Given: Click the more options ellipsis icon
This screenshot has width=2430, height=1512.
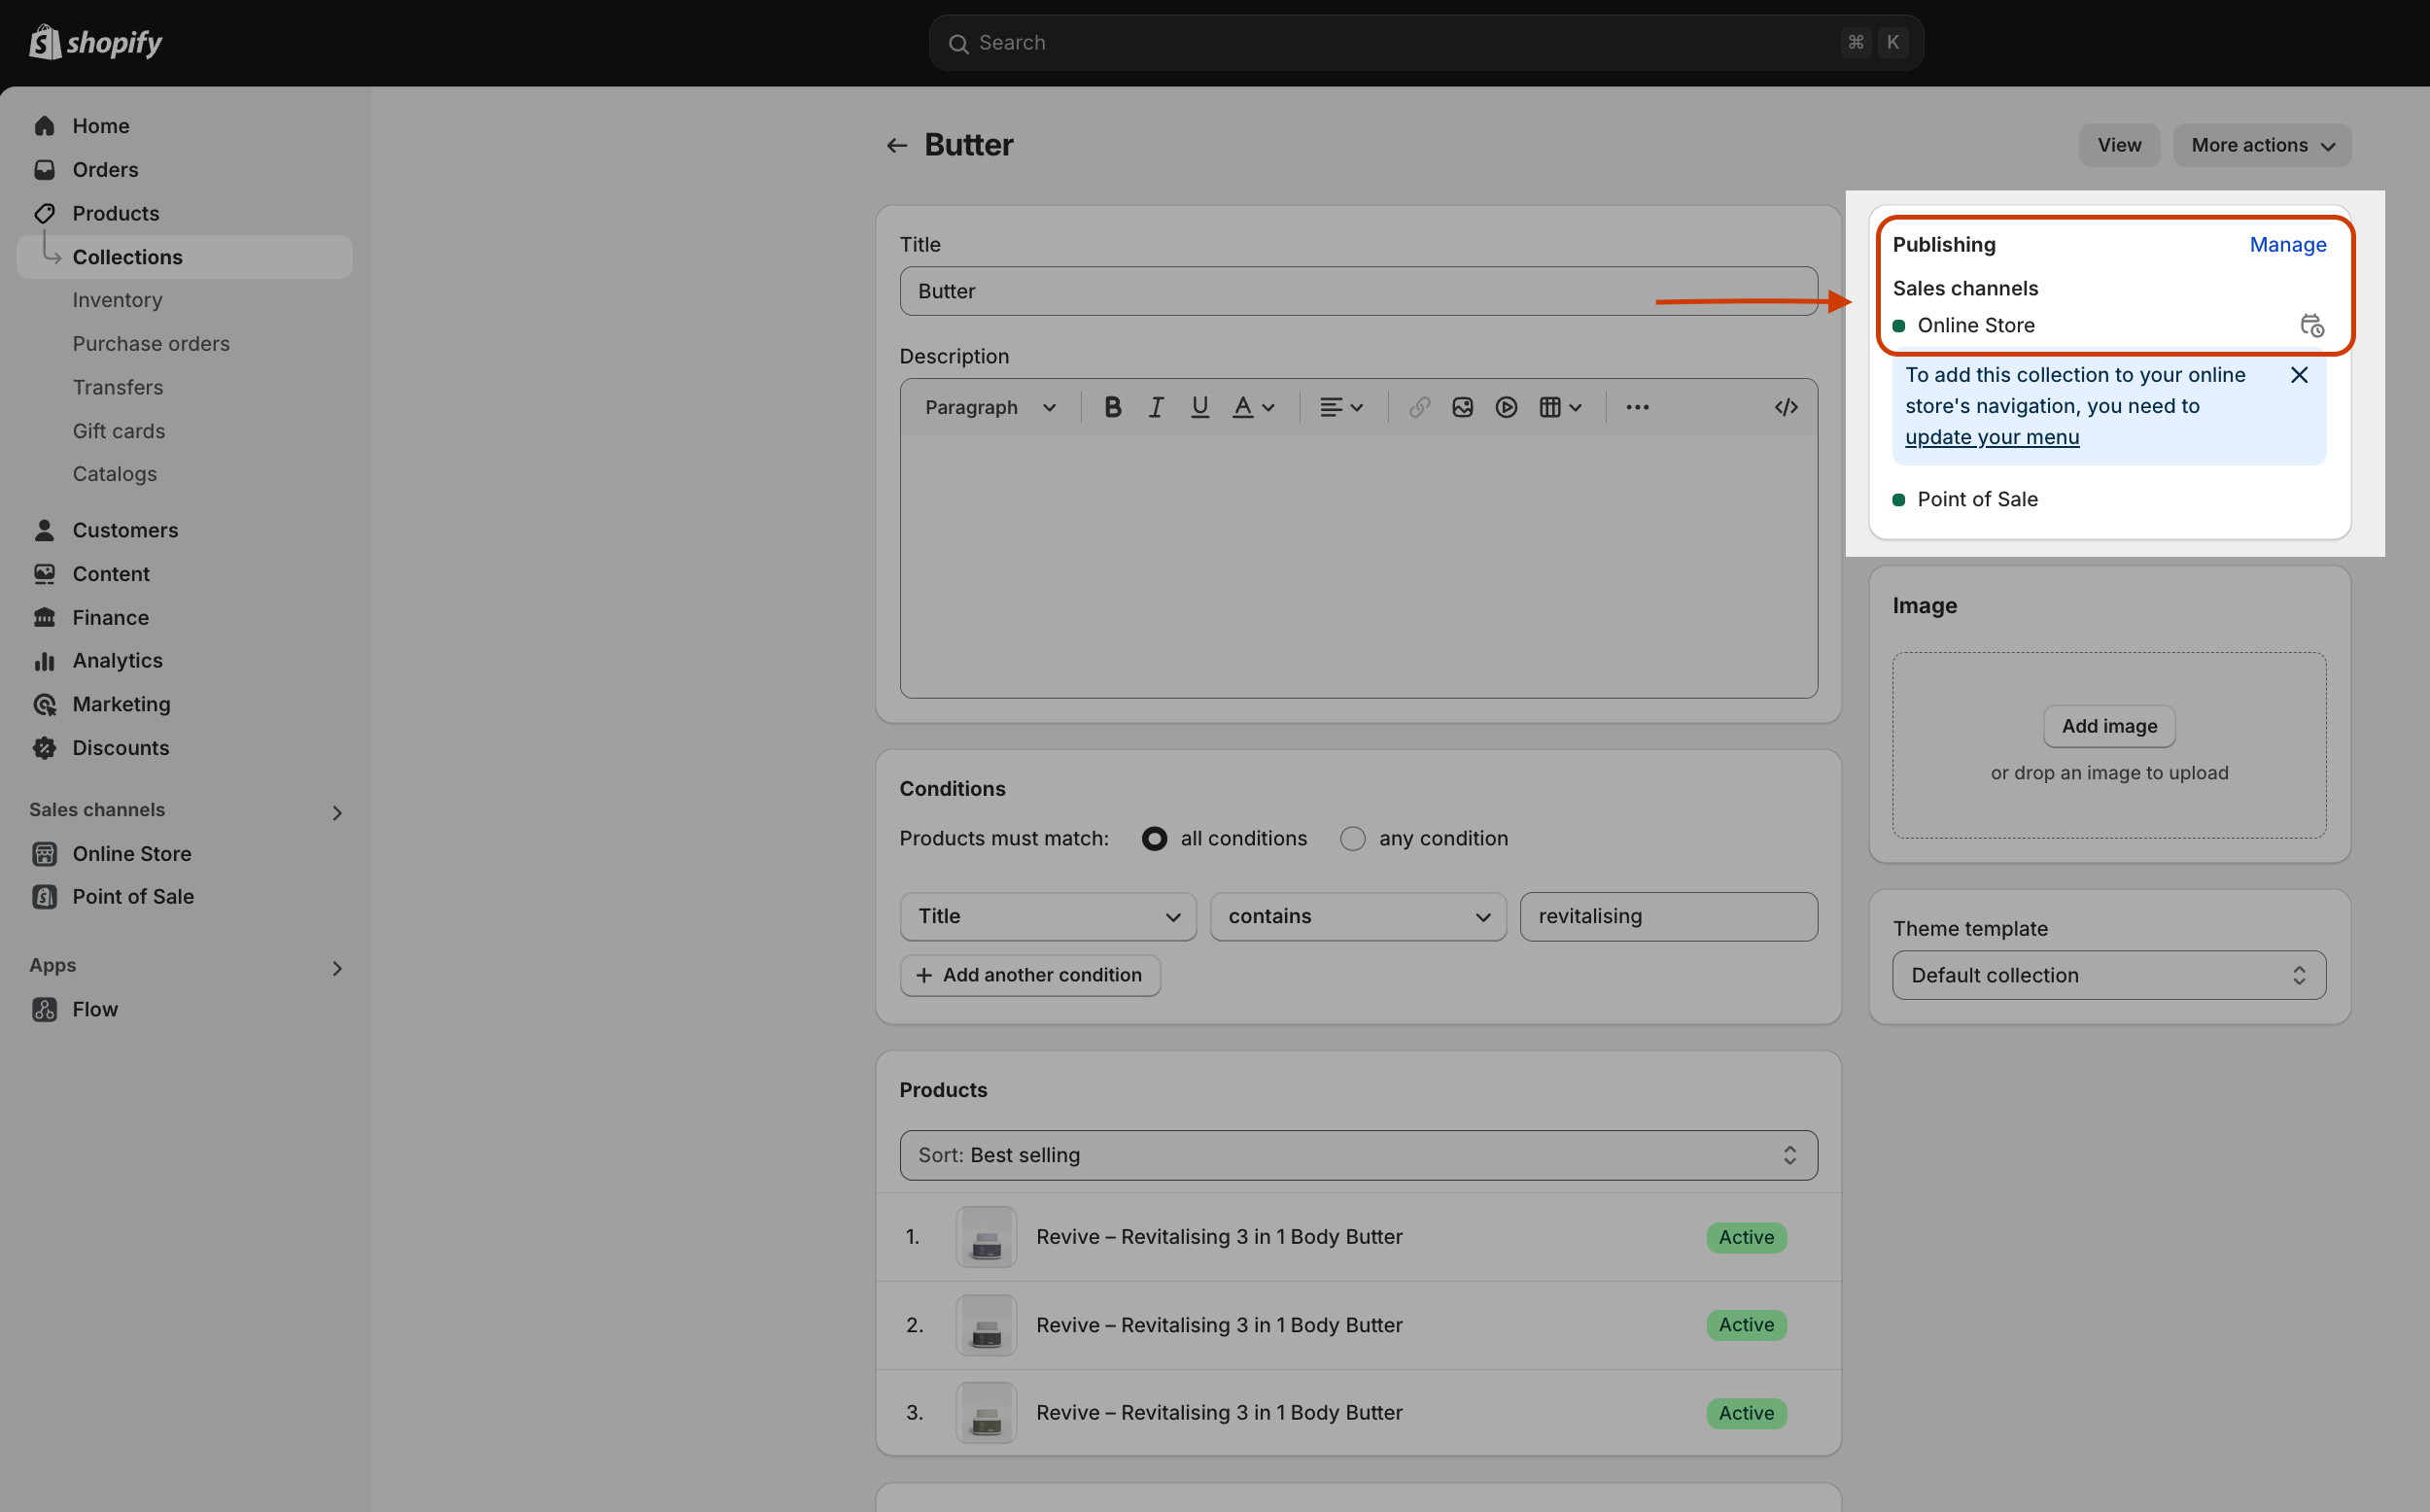Looking at the screenshot, I should (x=1638, y=408).
